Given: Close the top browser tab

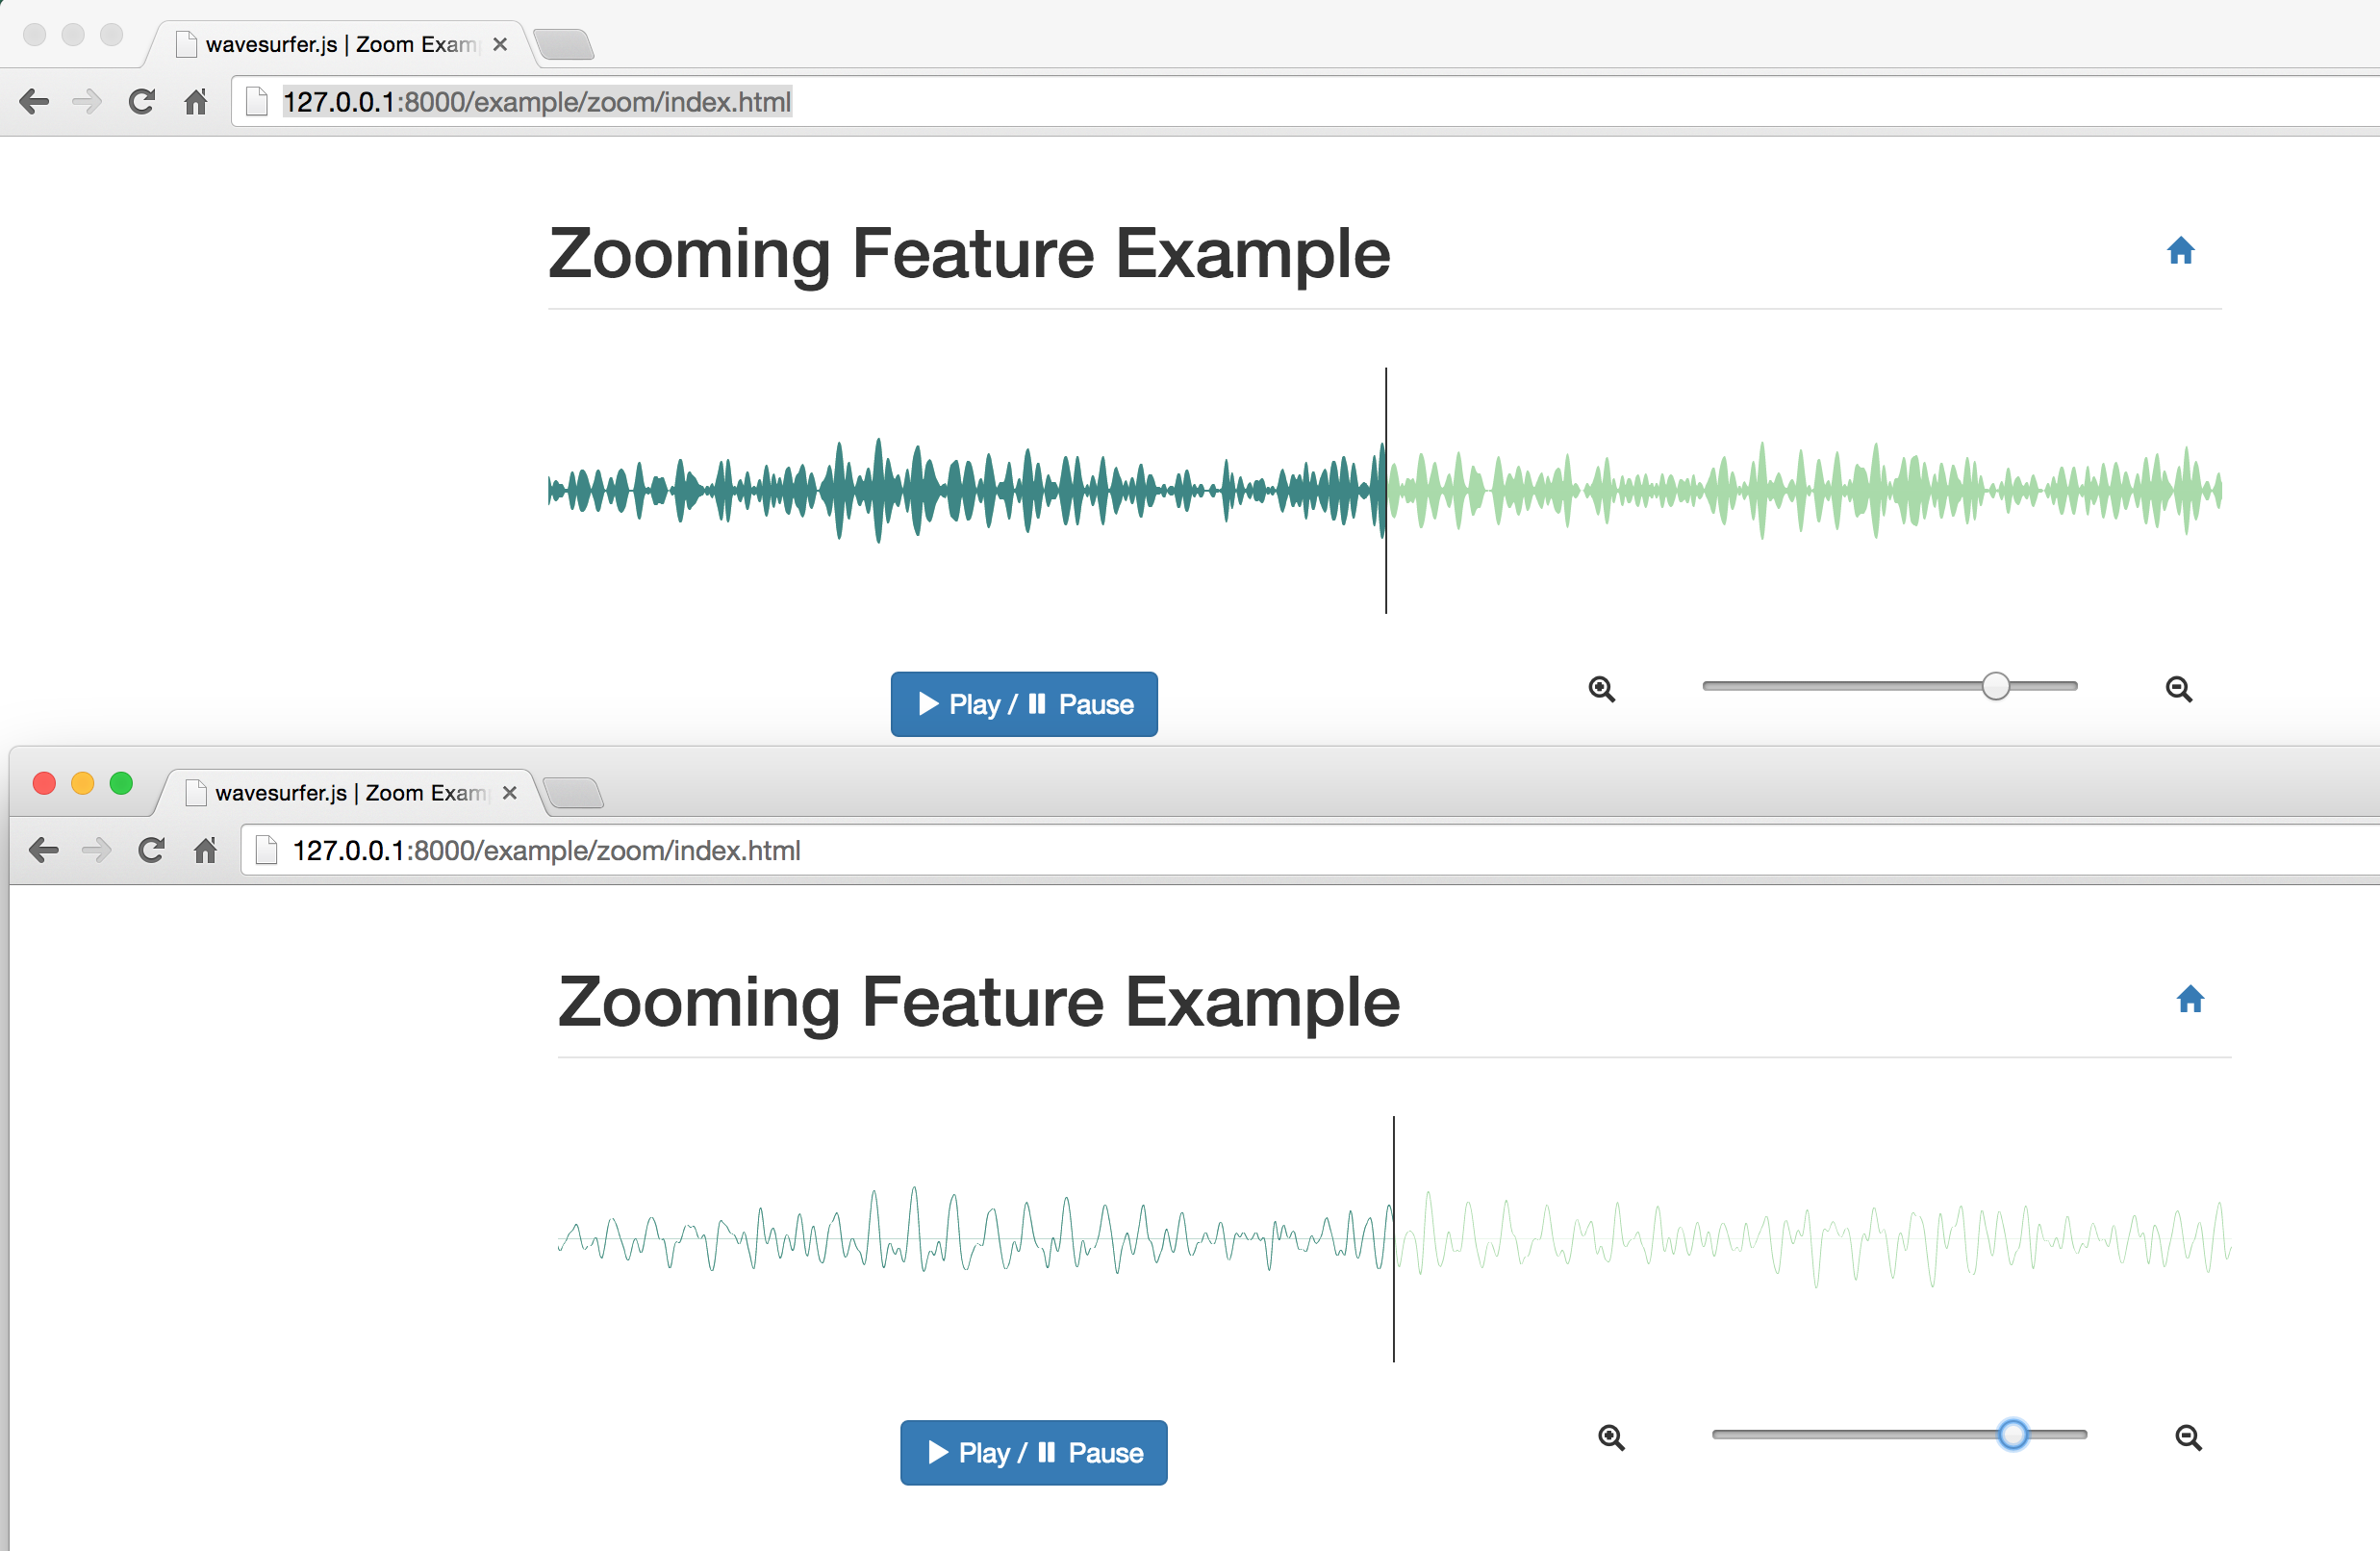Looking at the screenshot, I should click(x=499, y=44).
